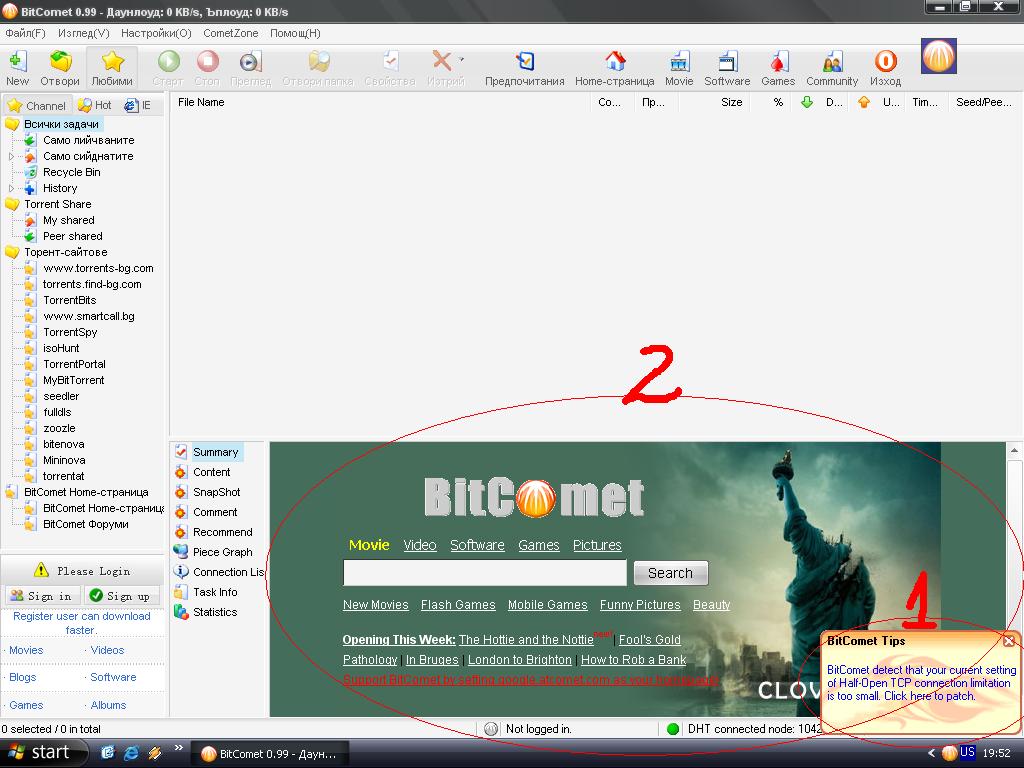Click the Search button on BitComet page
This screenshot has height=768, width=1024.
coord(671,573)
